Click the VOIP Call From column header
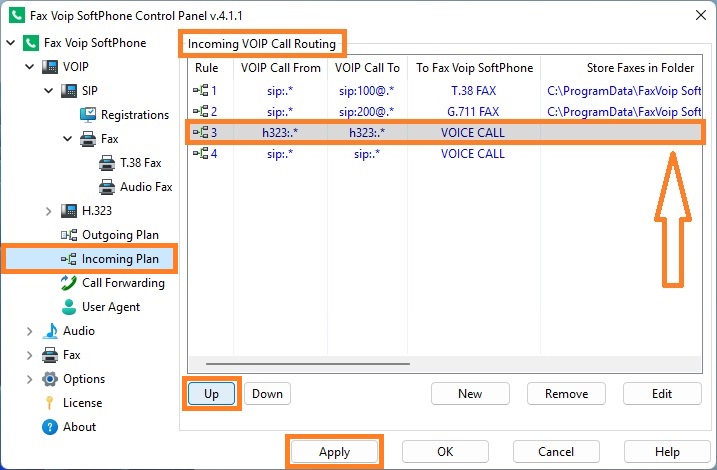This screenshot has width=717, height=470. pos(281,68)
